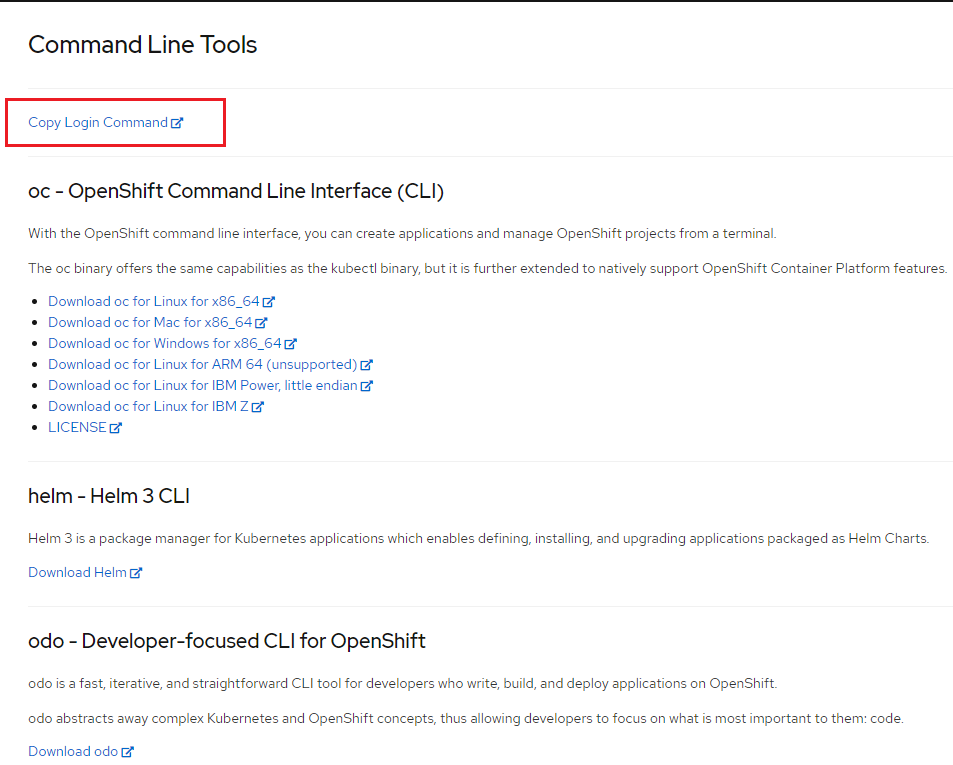The image size is (953, 765).
Task: Click external icon next to LICENSE
Action: pyautogui.click(x=115, y=428)
